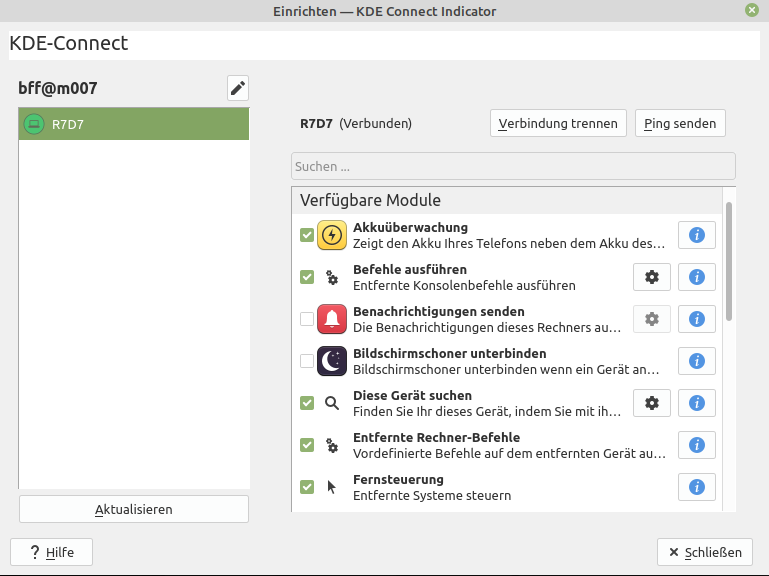This screenshot has height=576, width=769.
Task: Open info for Fernsteuerung module
Action: click(x=696, y=487)
